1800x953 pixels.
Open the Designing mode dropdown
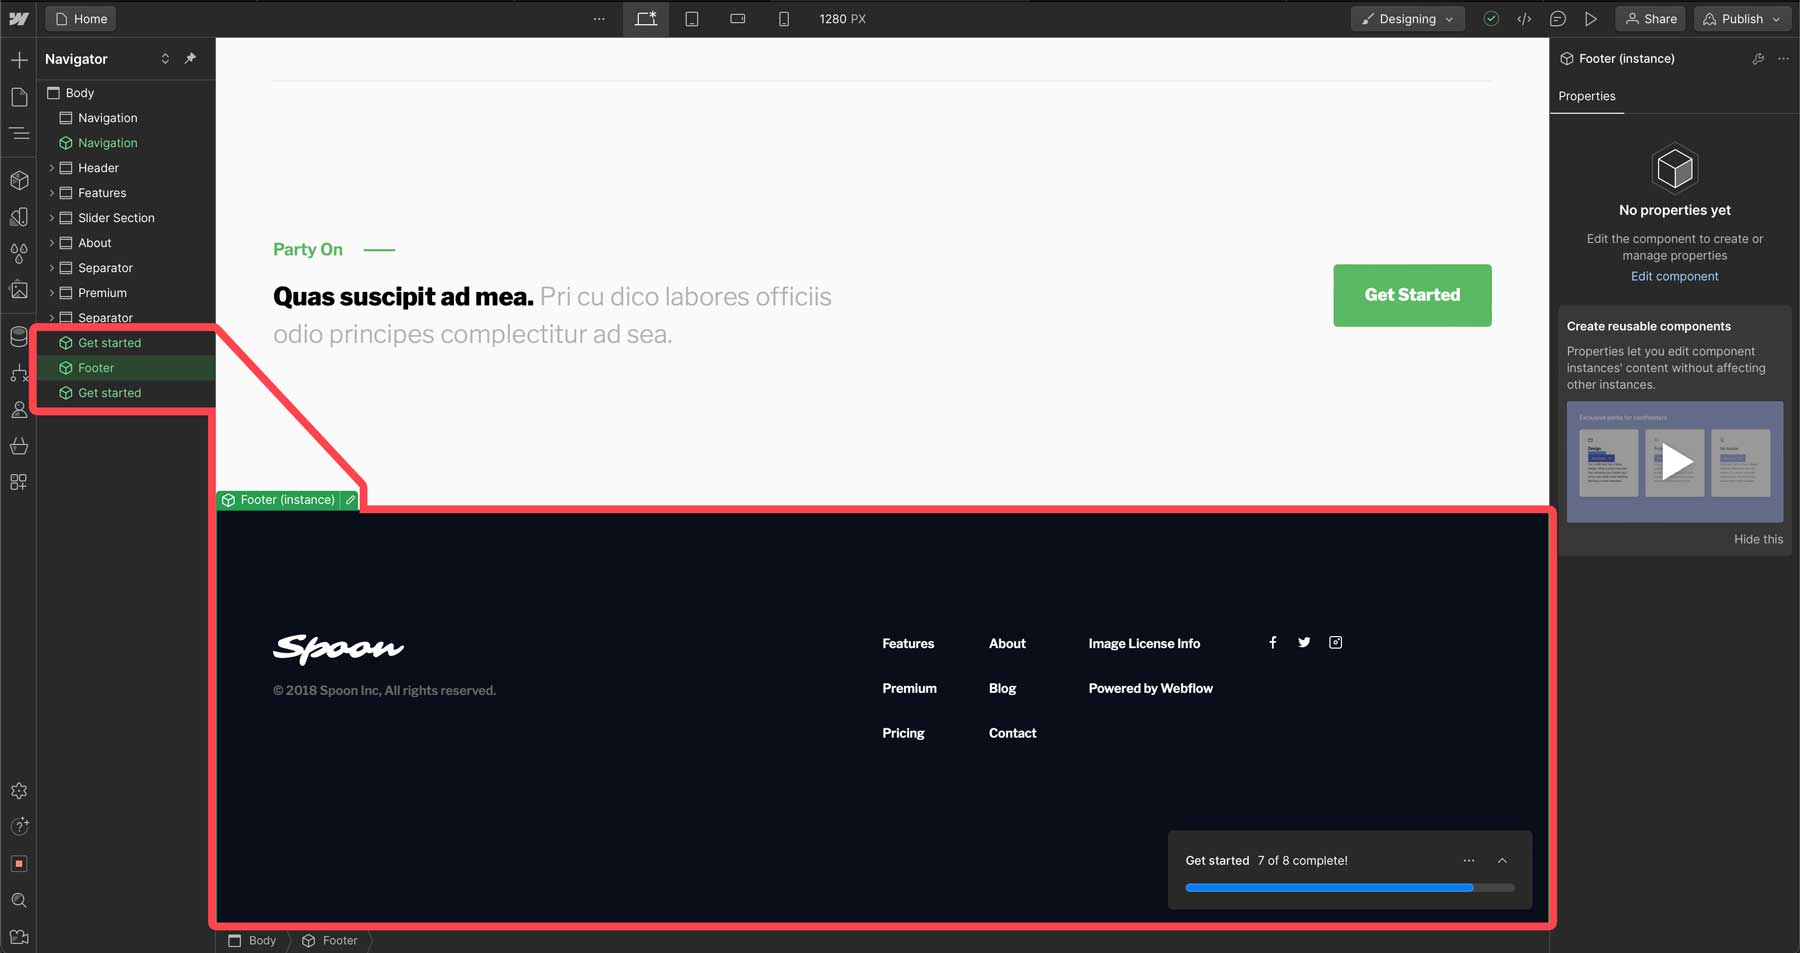(x=1407, y=18)
